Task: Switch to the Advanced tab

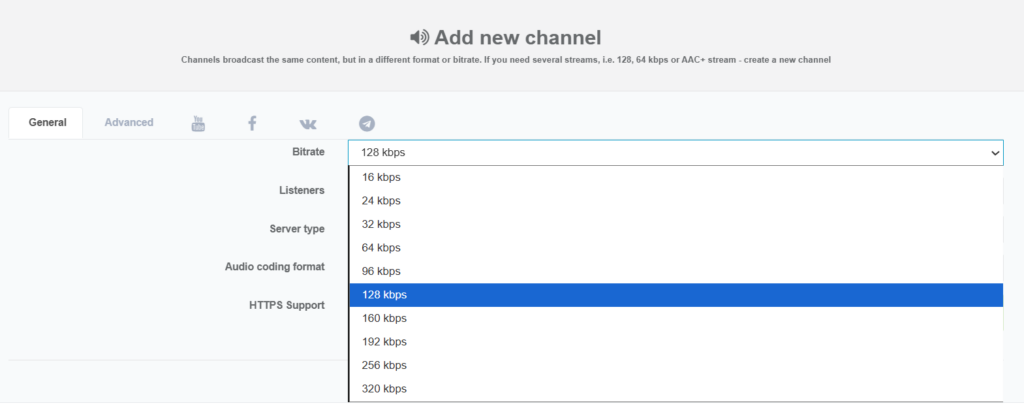Action: point(129,123)
